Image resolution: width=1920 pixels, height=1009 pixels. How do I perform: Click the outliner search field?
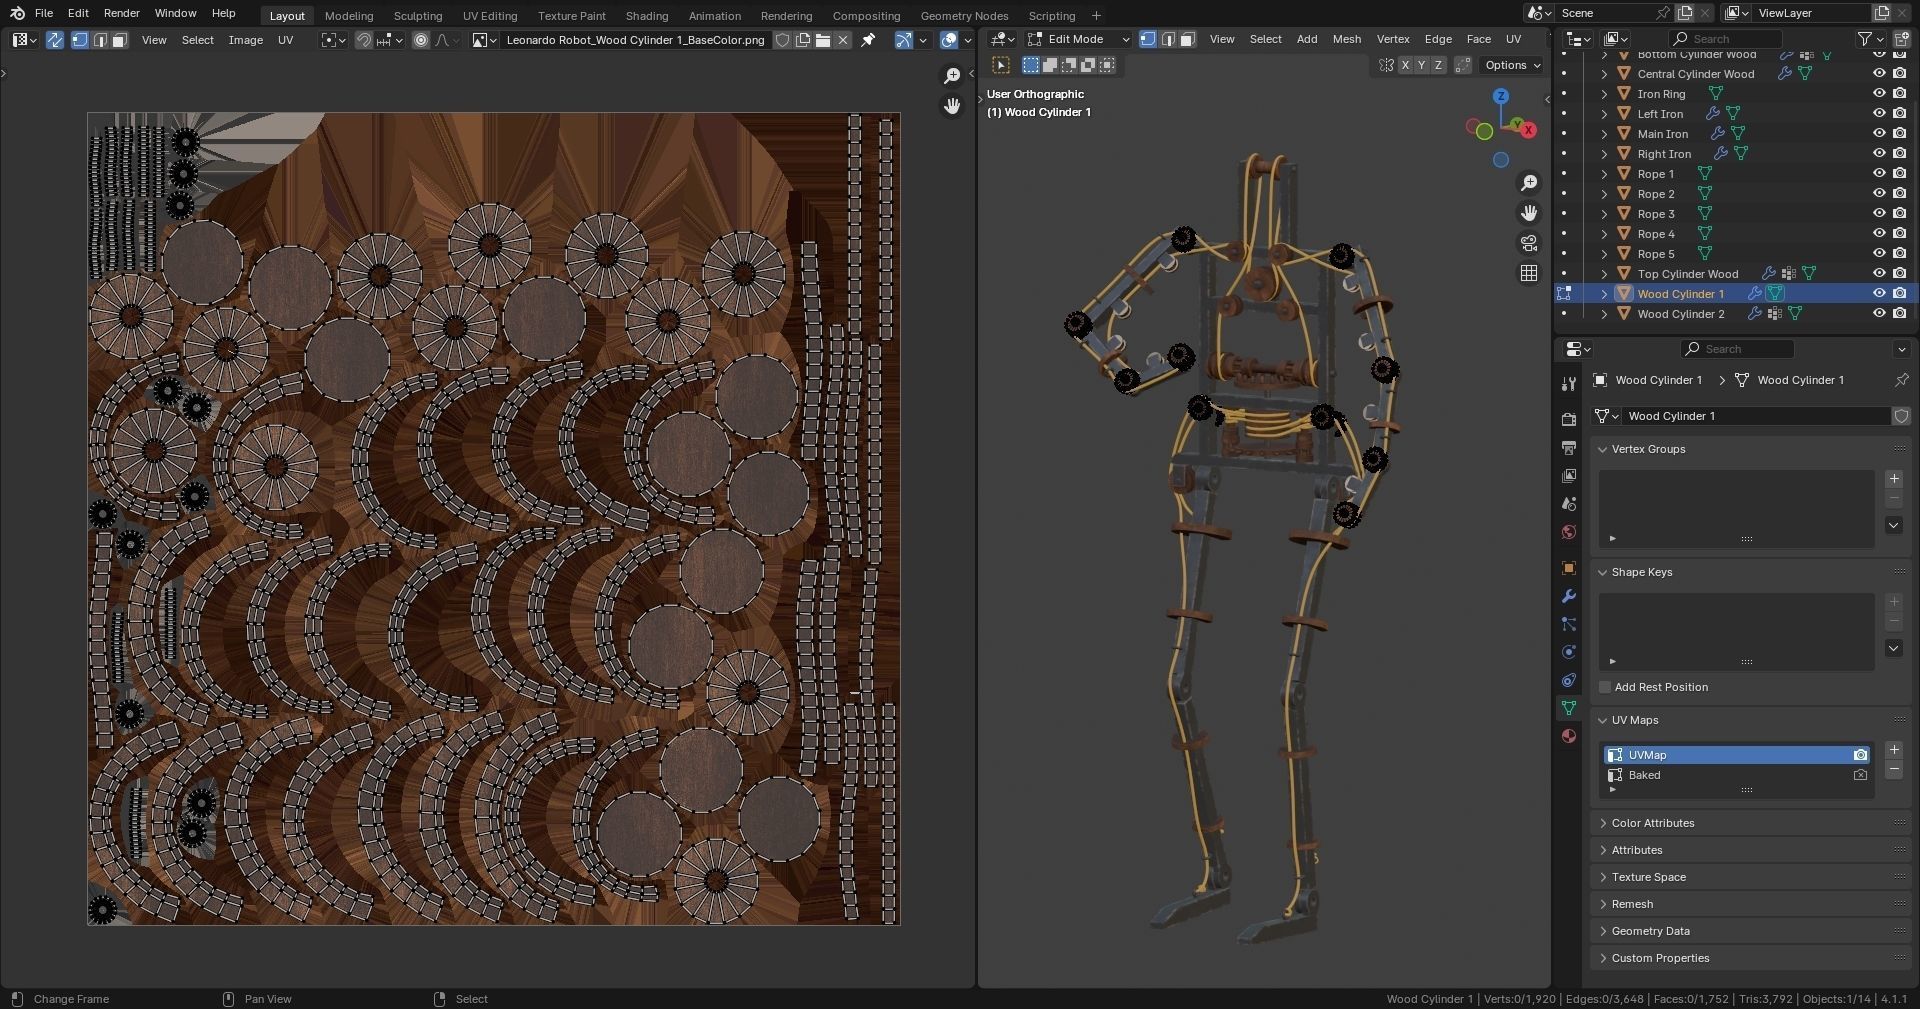coord(1726,39)
